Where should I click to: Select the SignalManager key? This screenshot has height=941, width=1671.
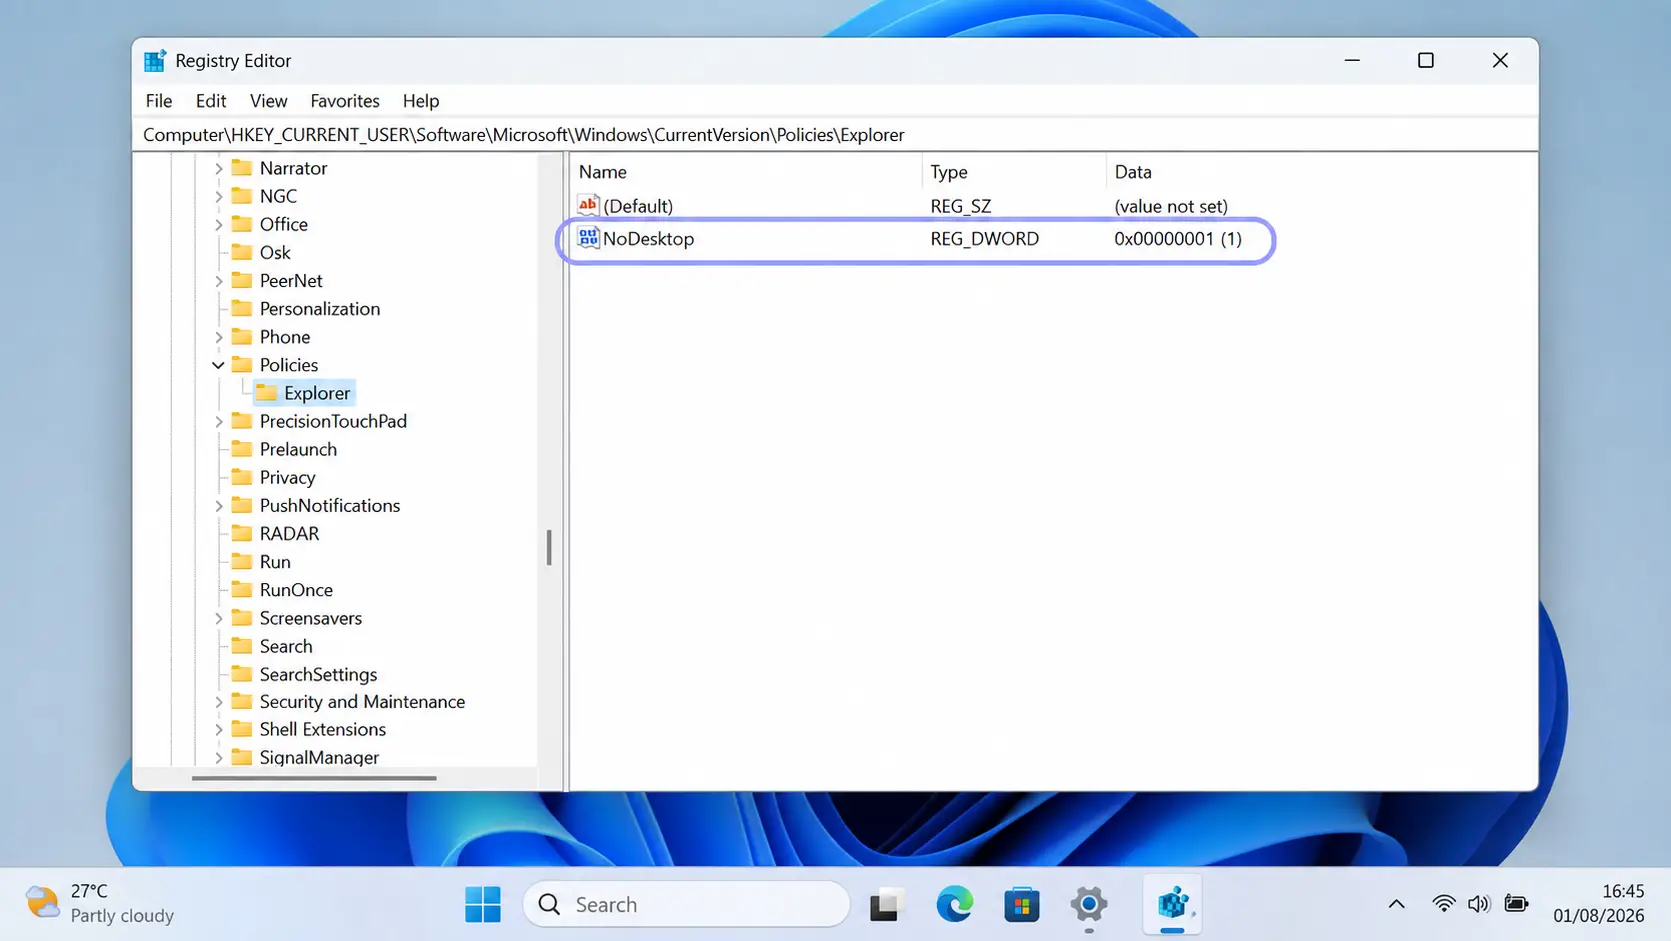click(x=319, y=757)
